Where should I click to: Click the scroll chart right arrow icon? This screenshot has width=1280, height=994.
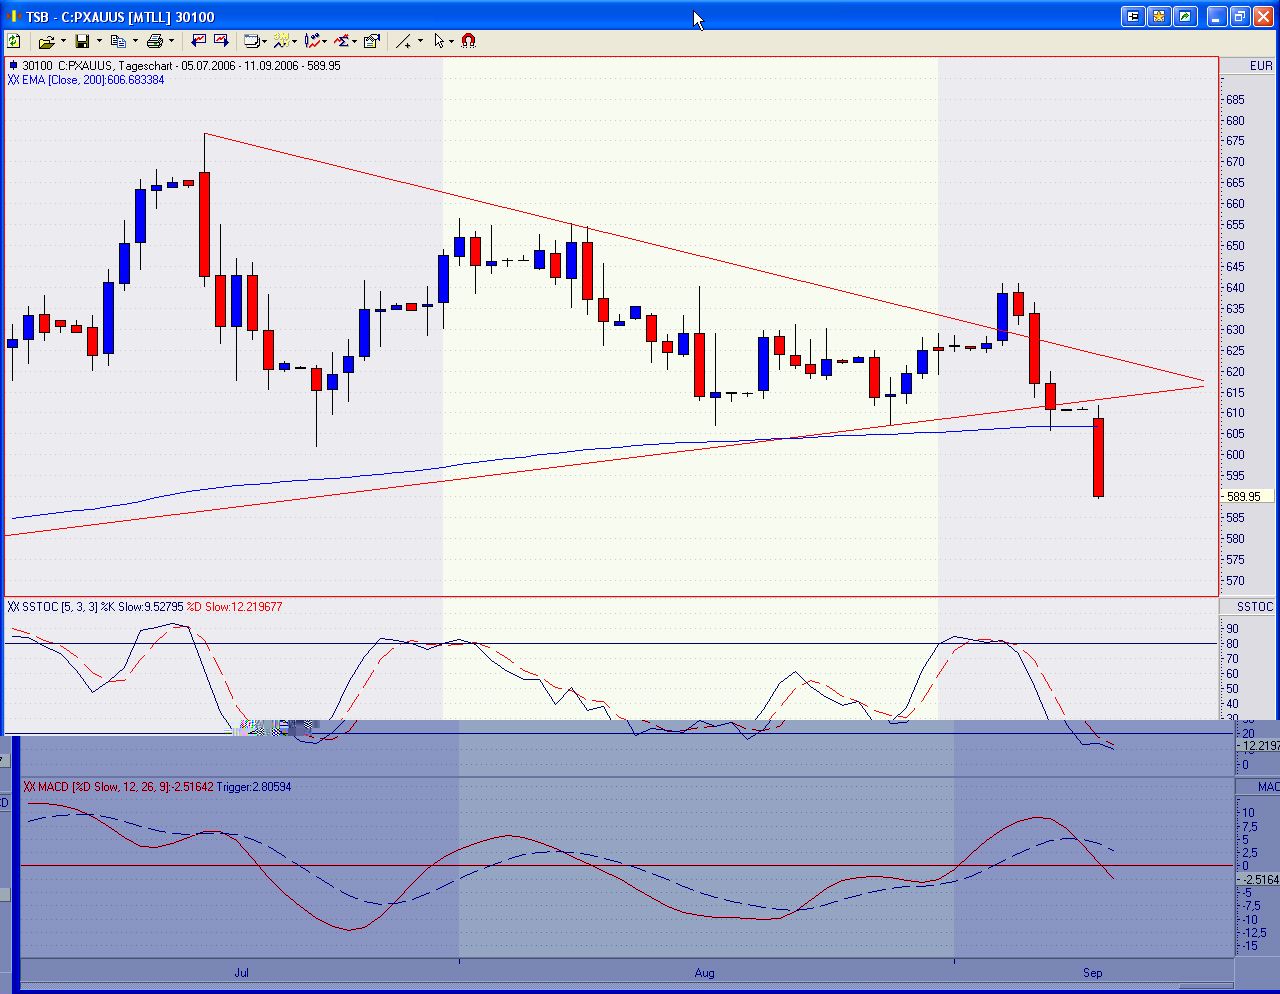[x=221, y=41]
